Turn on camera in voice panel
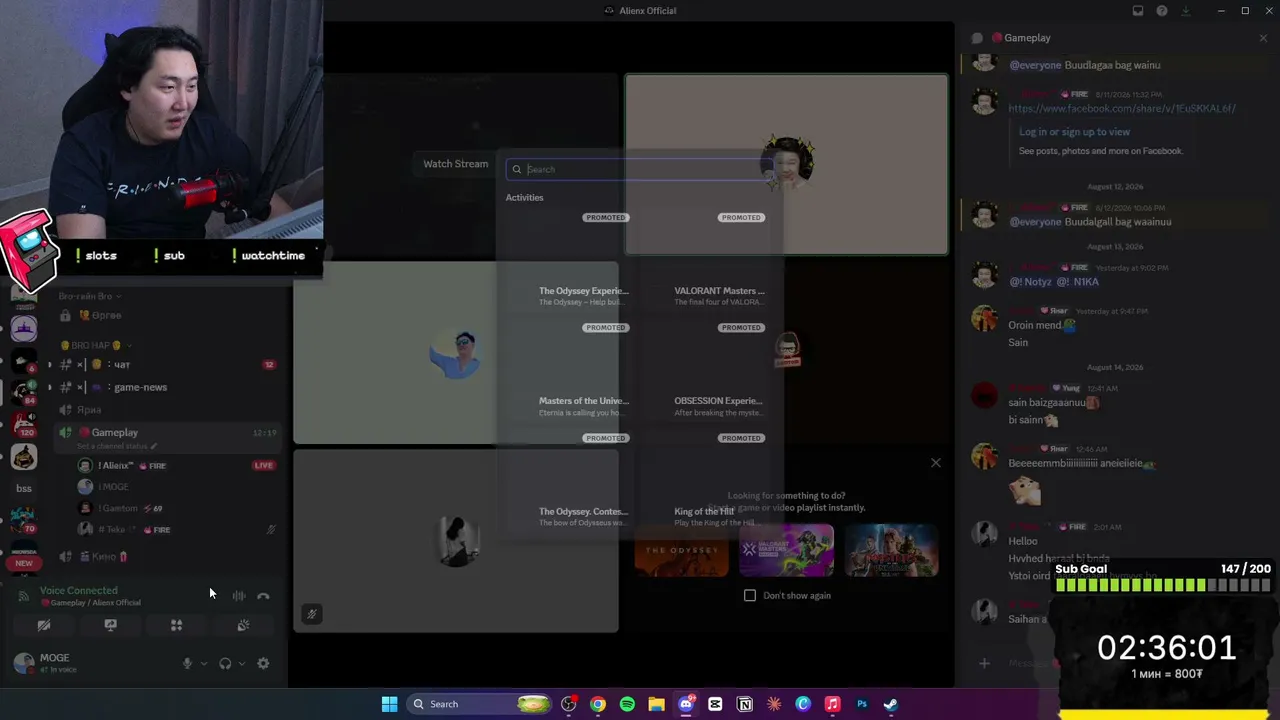Viewport: 1280px width, 720px height. coord(44,625)
